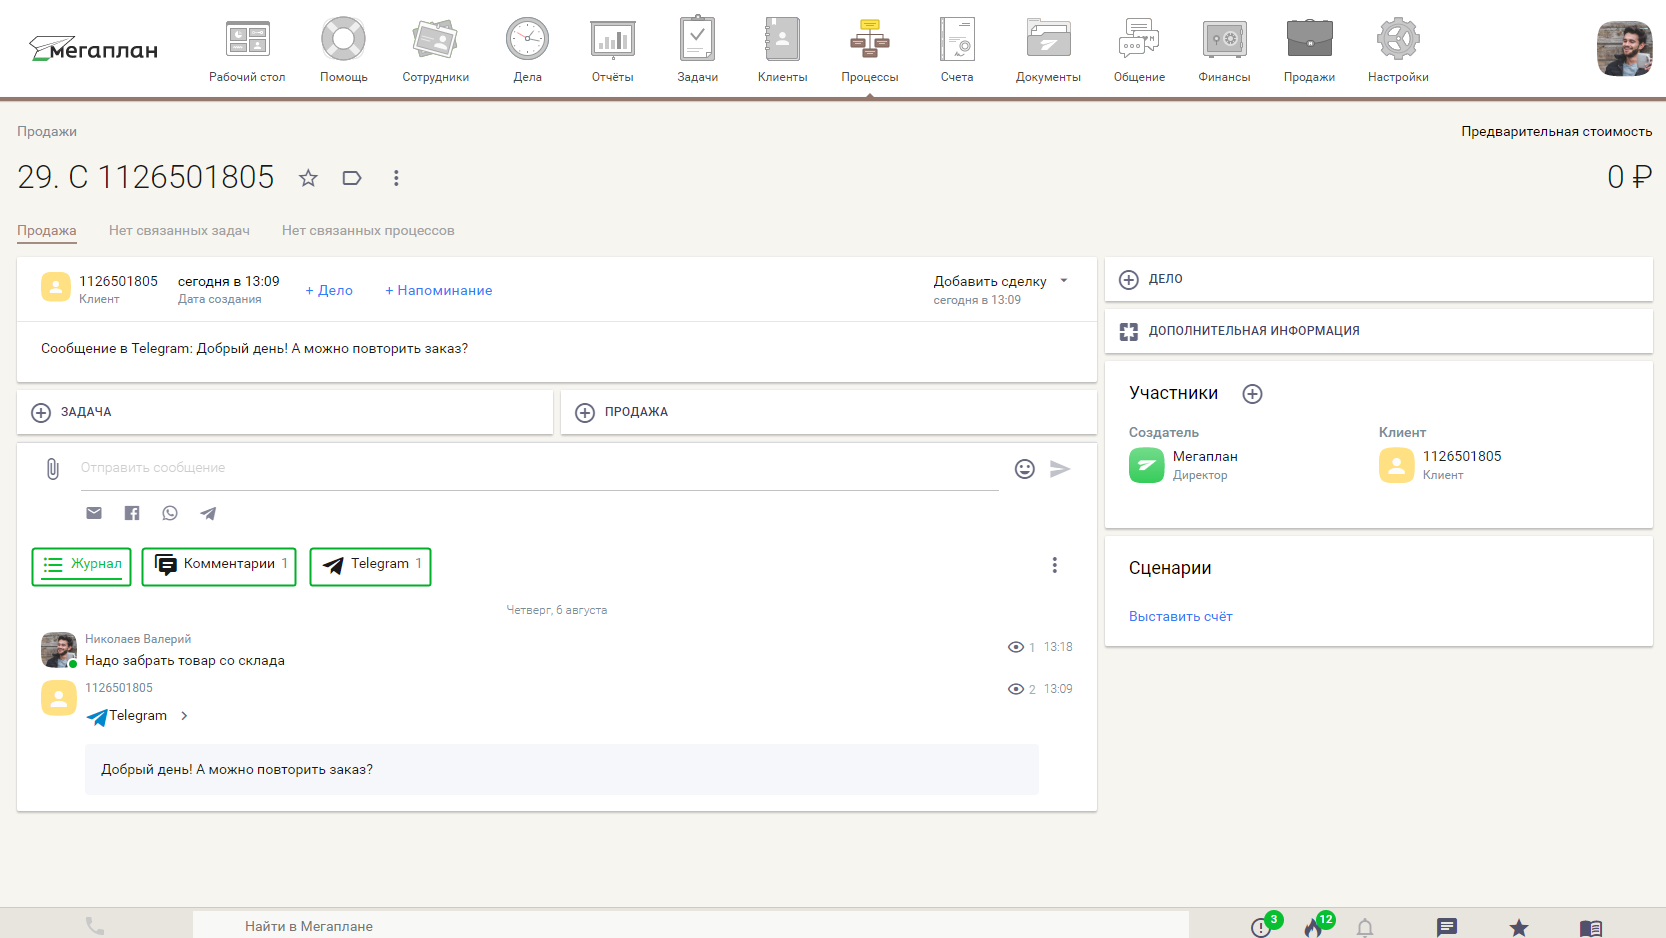Screen dimensions: 1666x938
Task: Add participant with plus icon
Action: coord(1252,394)
